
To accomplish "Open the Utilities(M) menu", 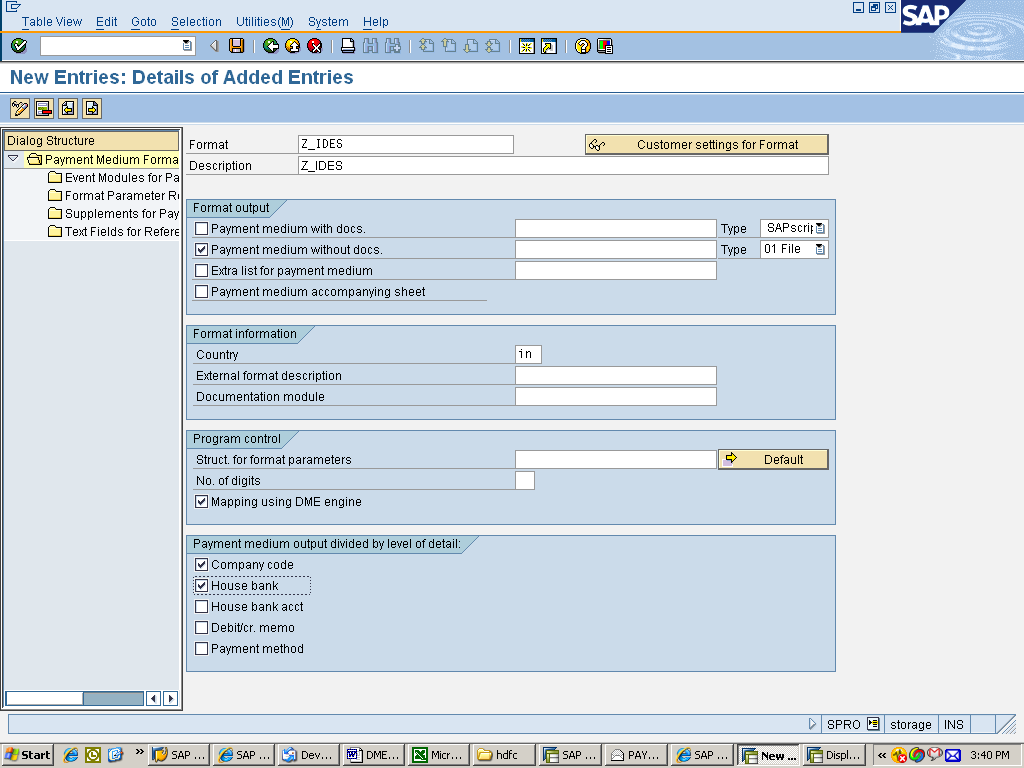I will point(264,22).
